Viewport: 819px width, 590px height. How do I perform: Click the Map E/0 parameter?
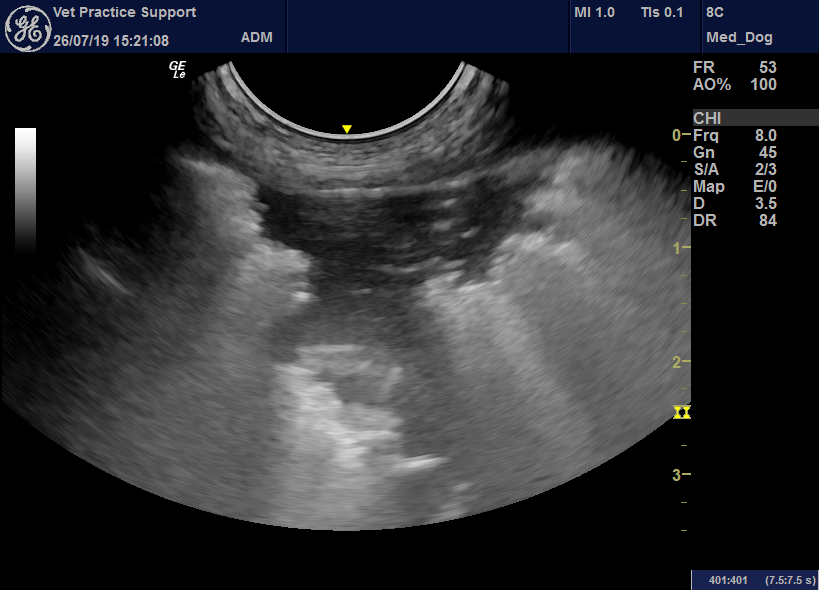(734, 186)
